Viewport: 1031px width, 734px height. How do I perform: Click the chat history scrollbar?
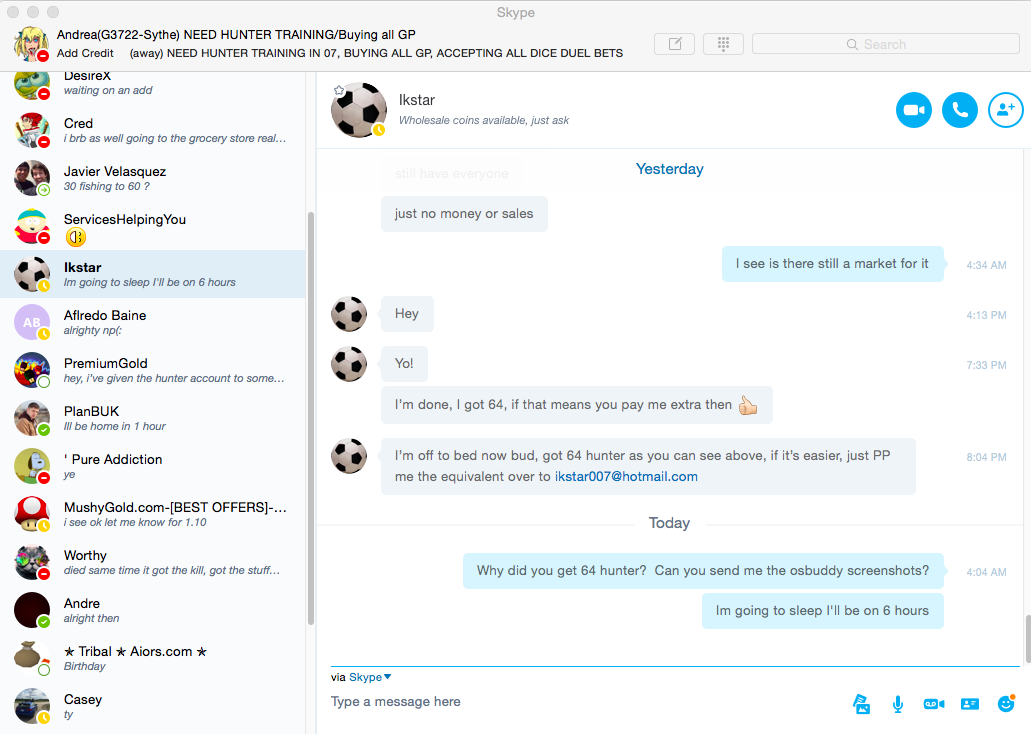(1027, 639)
